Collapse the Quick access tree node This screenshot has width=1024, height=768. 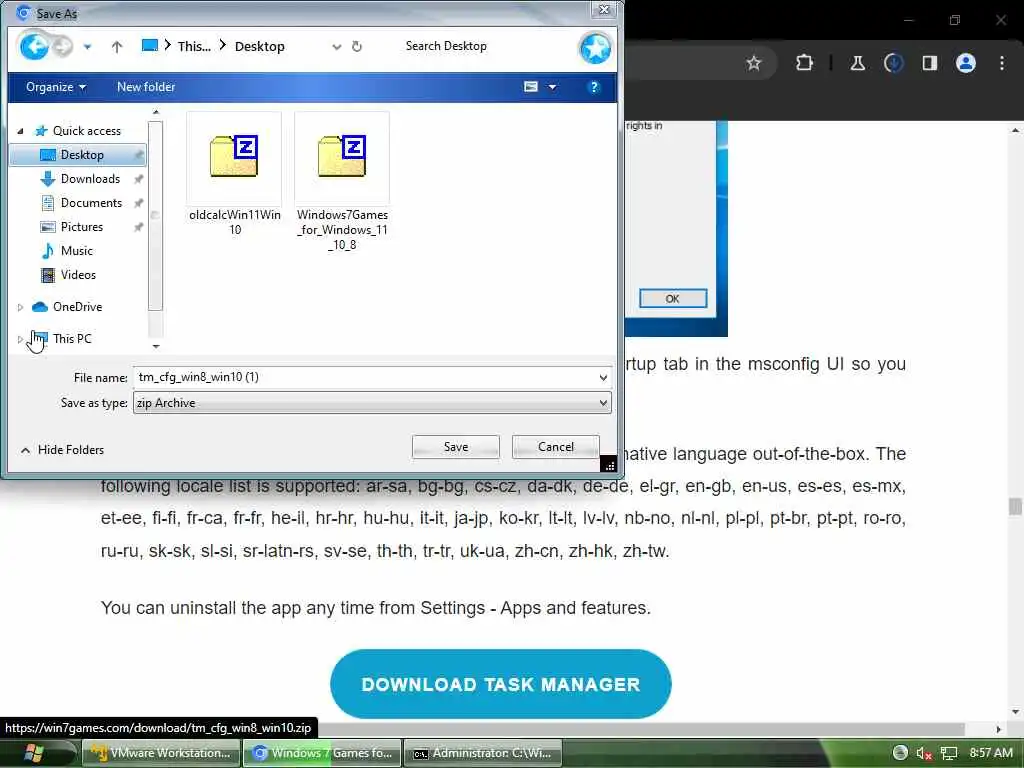20,131
